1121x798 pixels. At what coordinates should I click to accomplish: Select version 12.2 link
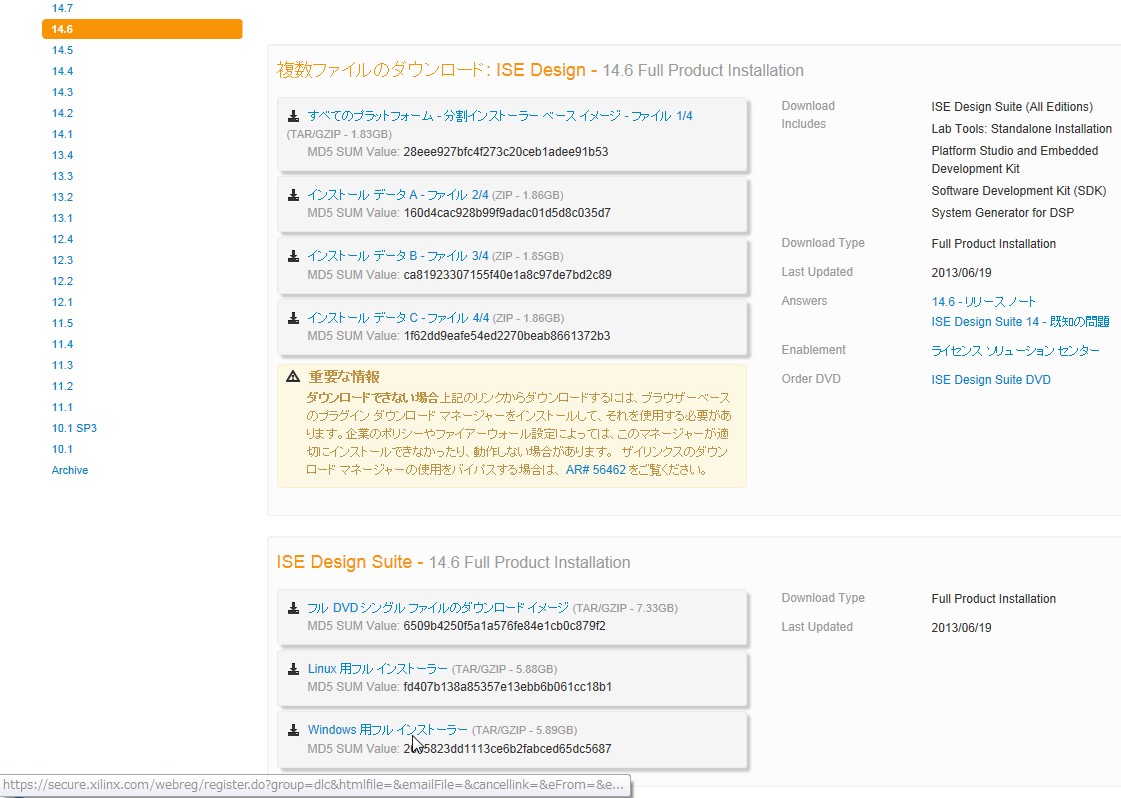pos(62,281)
